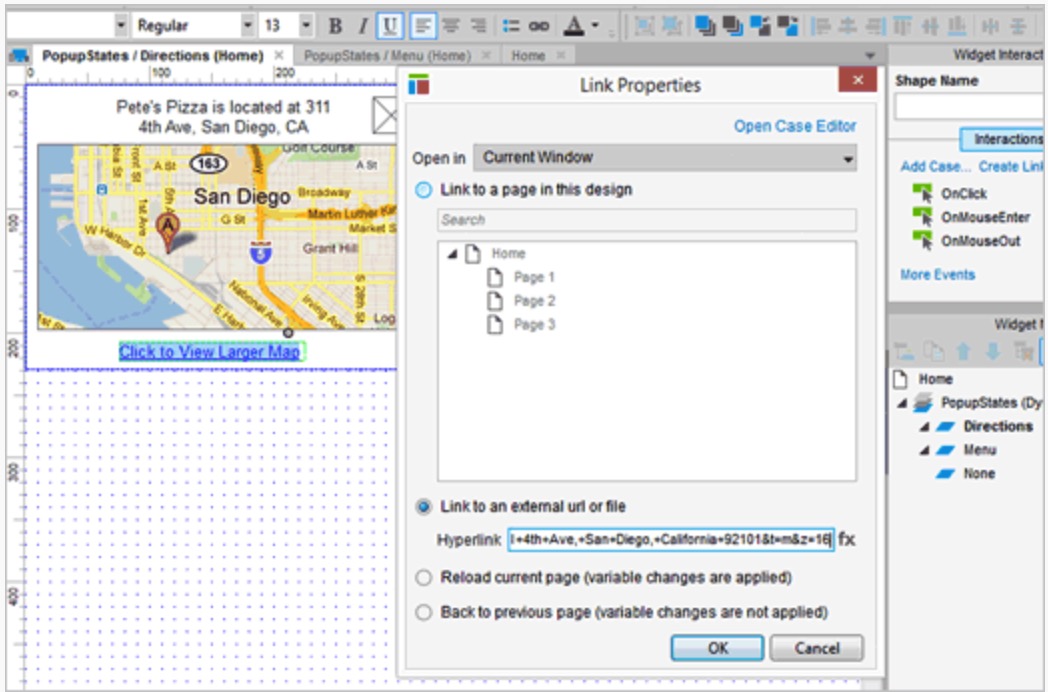Image resolution: width=1048 pixels, height=692 pixels.
Task: Collapse the Menu state node
Action: pos(924,451)
